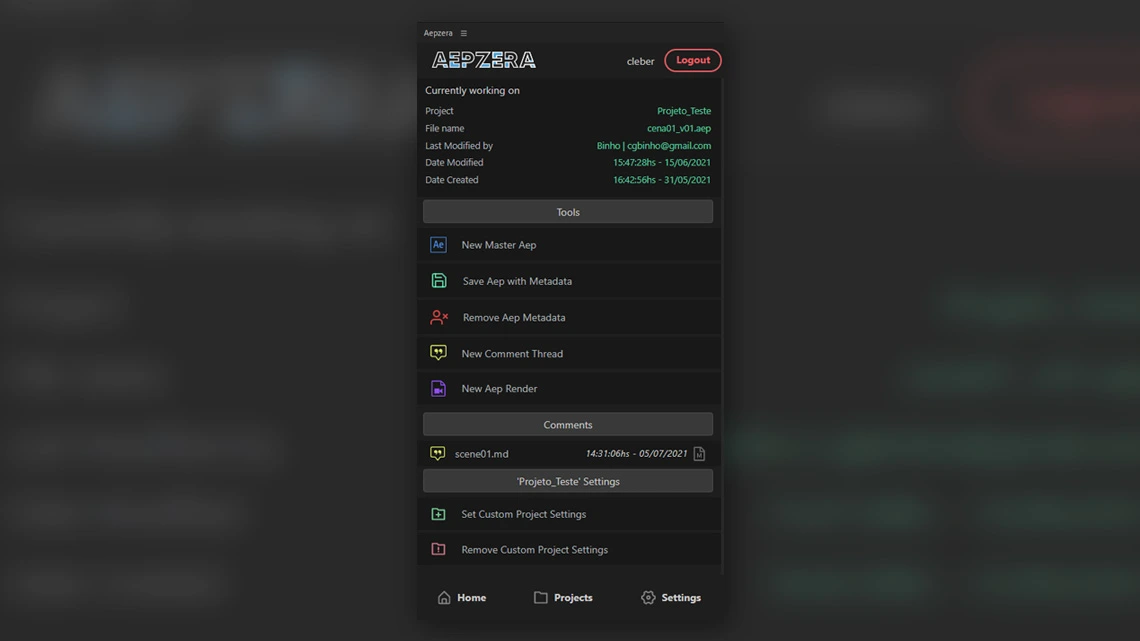Start a New Comment Thread
Screen dimensions: 1140x641
569,353
